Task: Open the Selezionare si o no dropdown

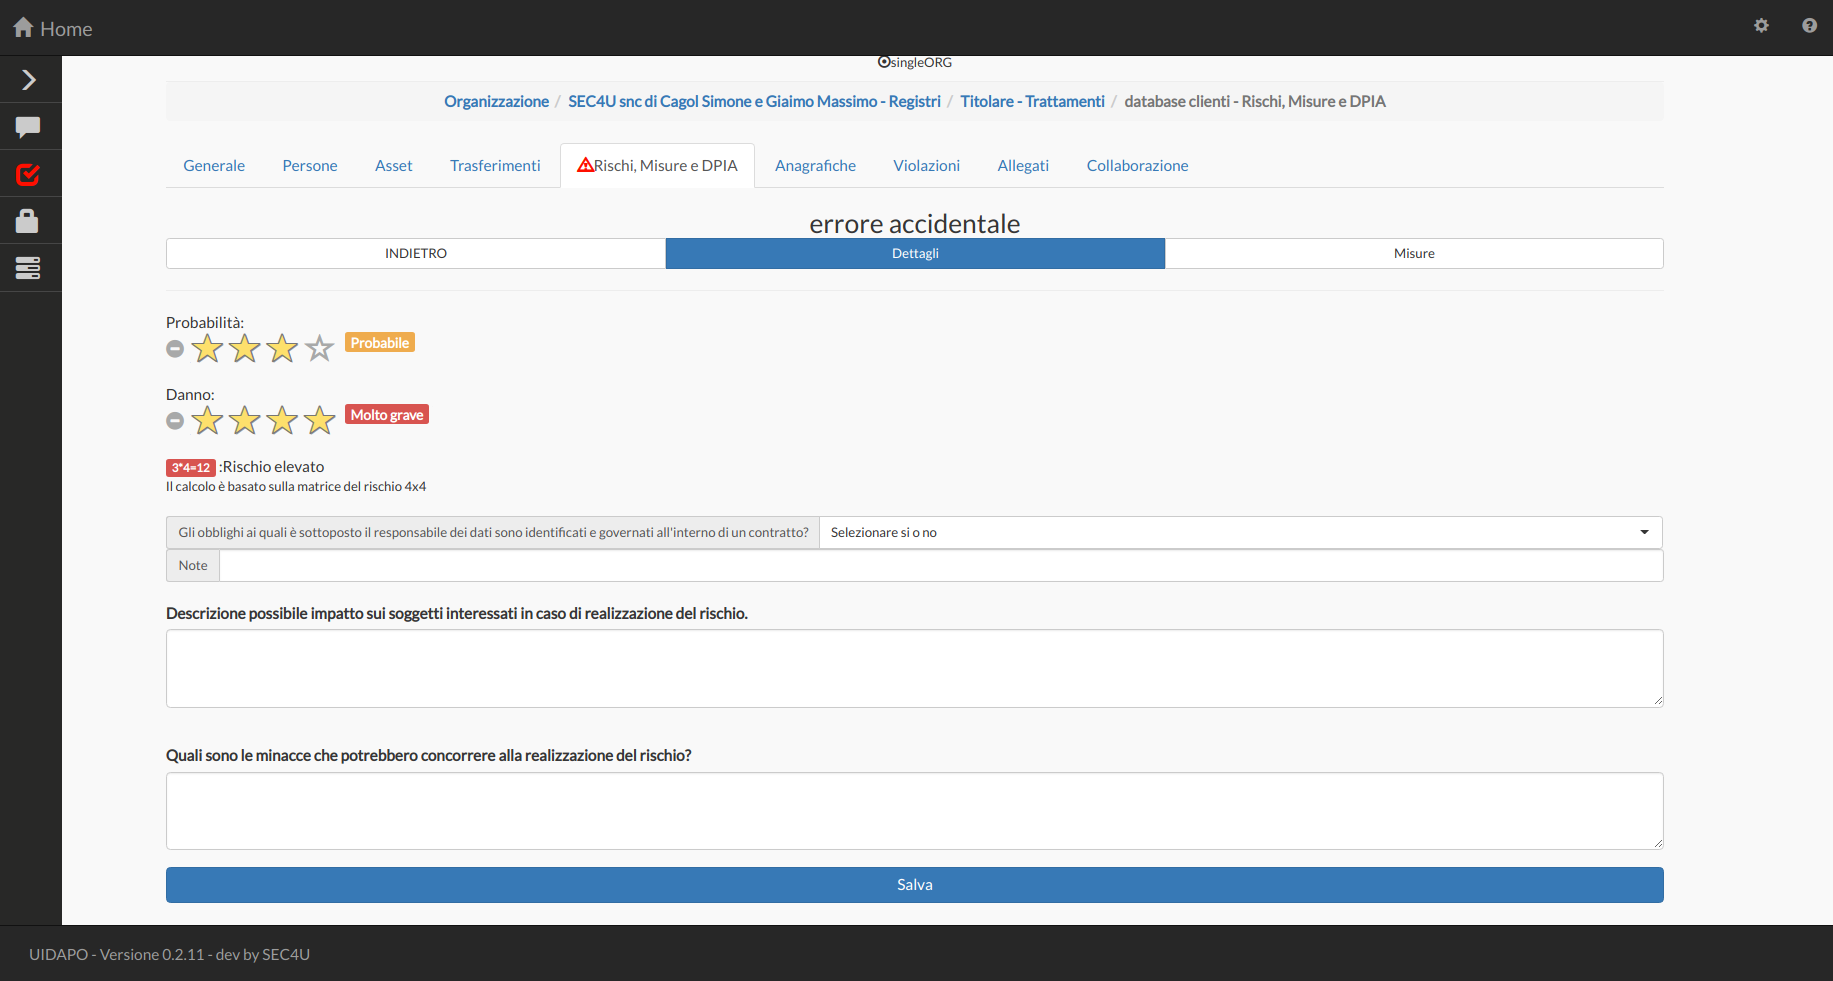Action: pyautogui.click(x=1241, y=532)
